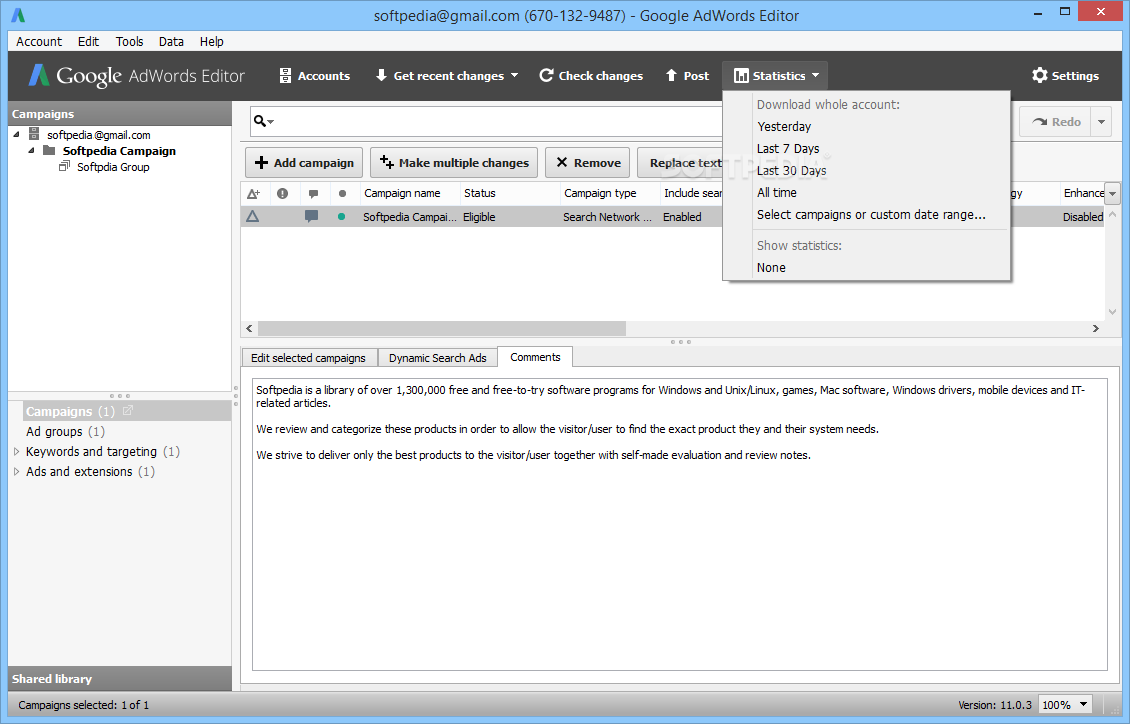1130x724 pixels.
Task: Click the Status column header
Action: click(510, 193)
